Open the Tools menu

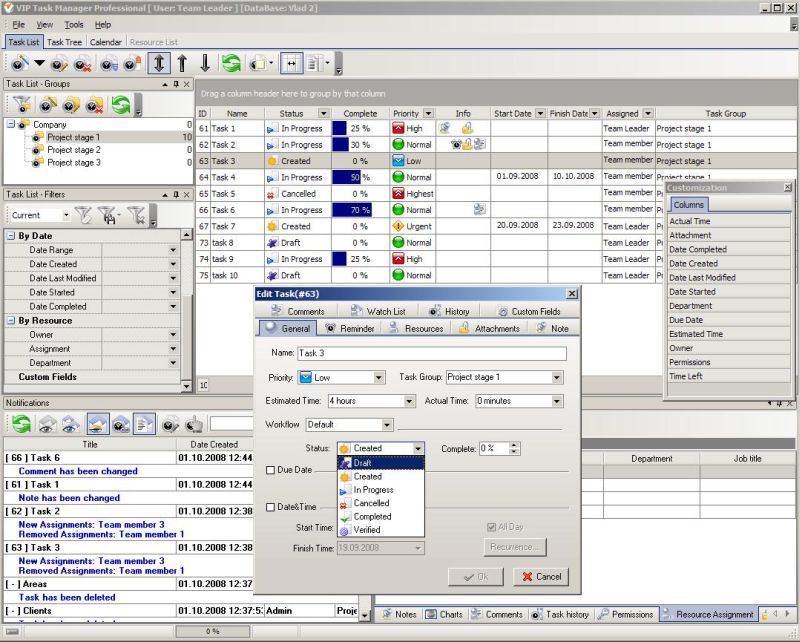tap(74, 24)
